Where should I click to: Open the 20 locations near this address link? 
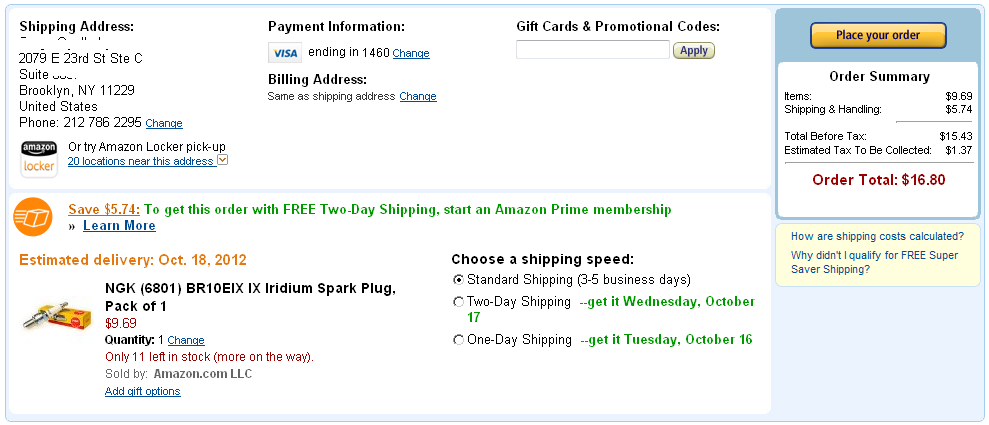[x=141, y=161]
